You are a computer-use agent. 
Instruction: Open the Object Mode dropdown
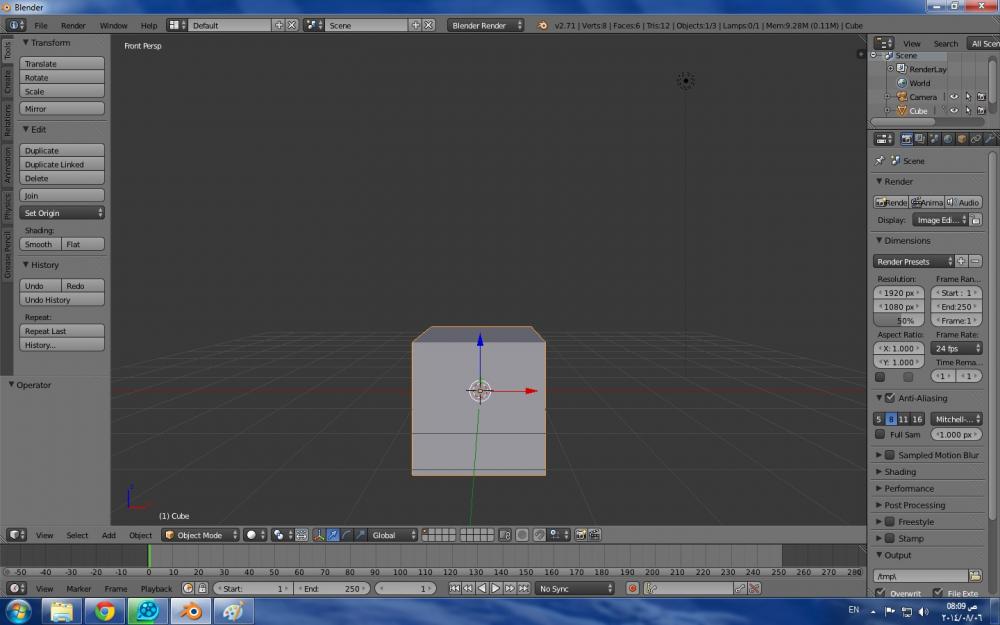[x=201, y=535]
